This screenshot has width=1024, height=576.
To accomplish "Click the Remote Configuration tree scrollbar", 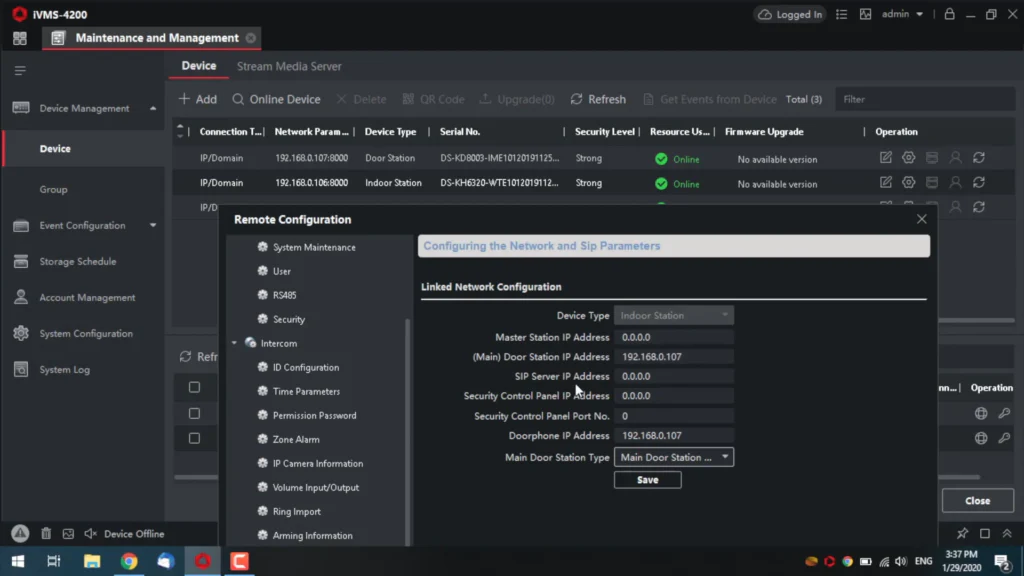I will (x=408, y=431).
